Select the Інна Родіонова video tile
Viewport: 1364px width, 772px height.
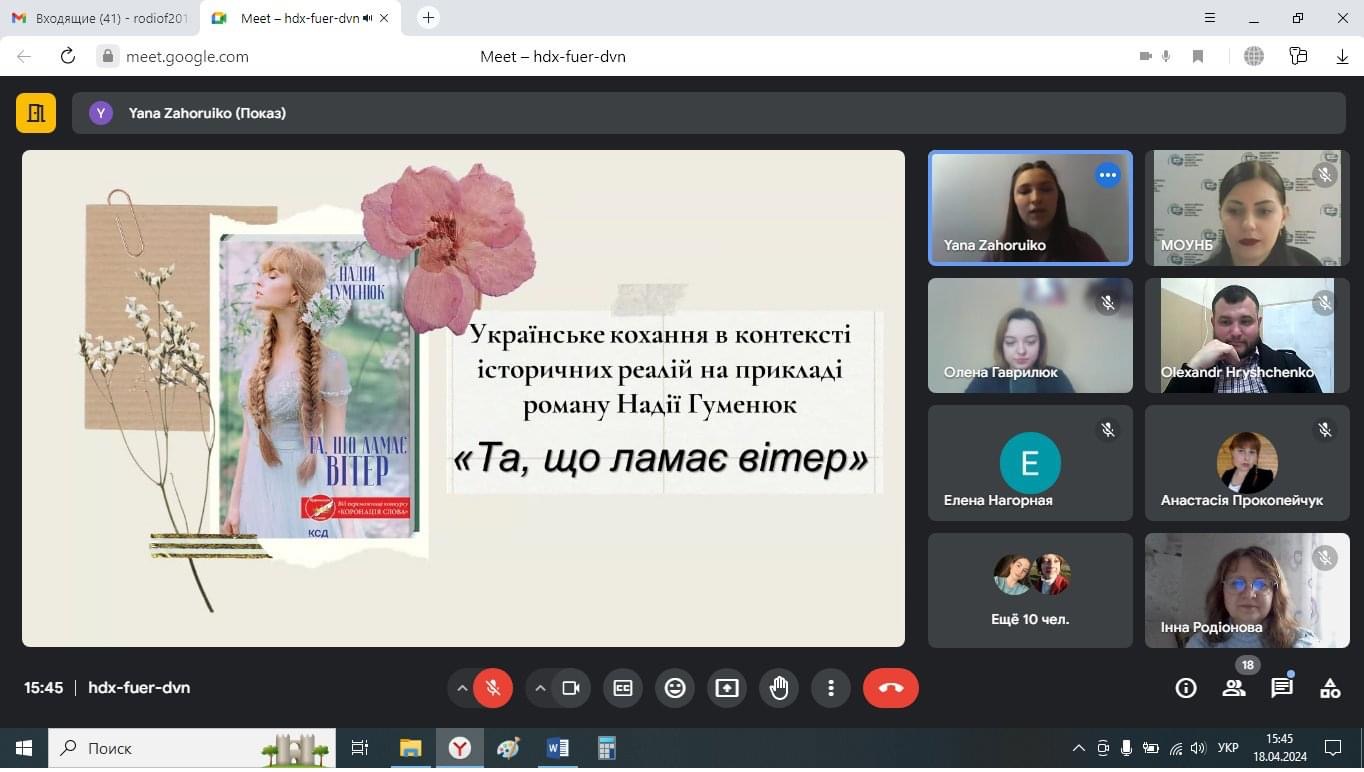1247,590
